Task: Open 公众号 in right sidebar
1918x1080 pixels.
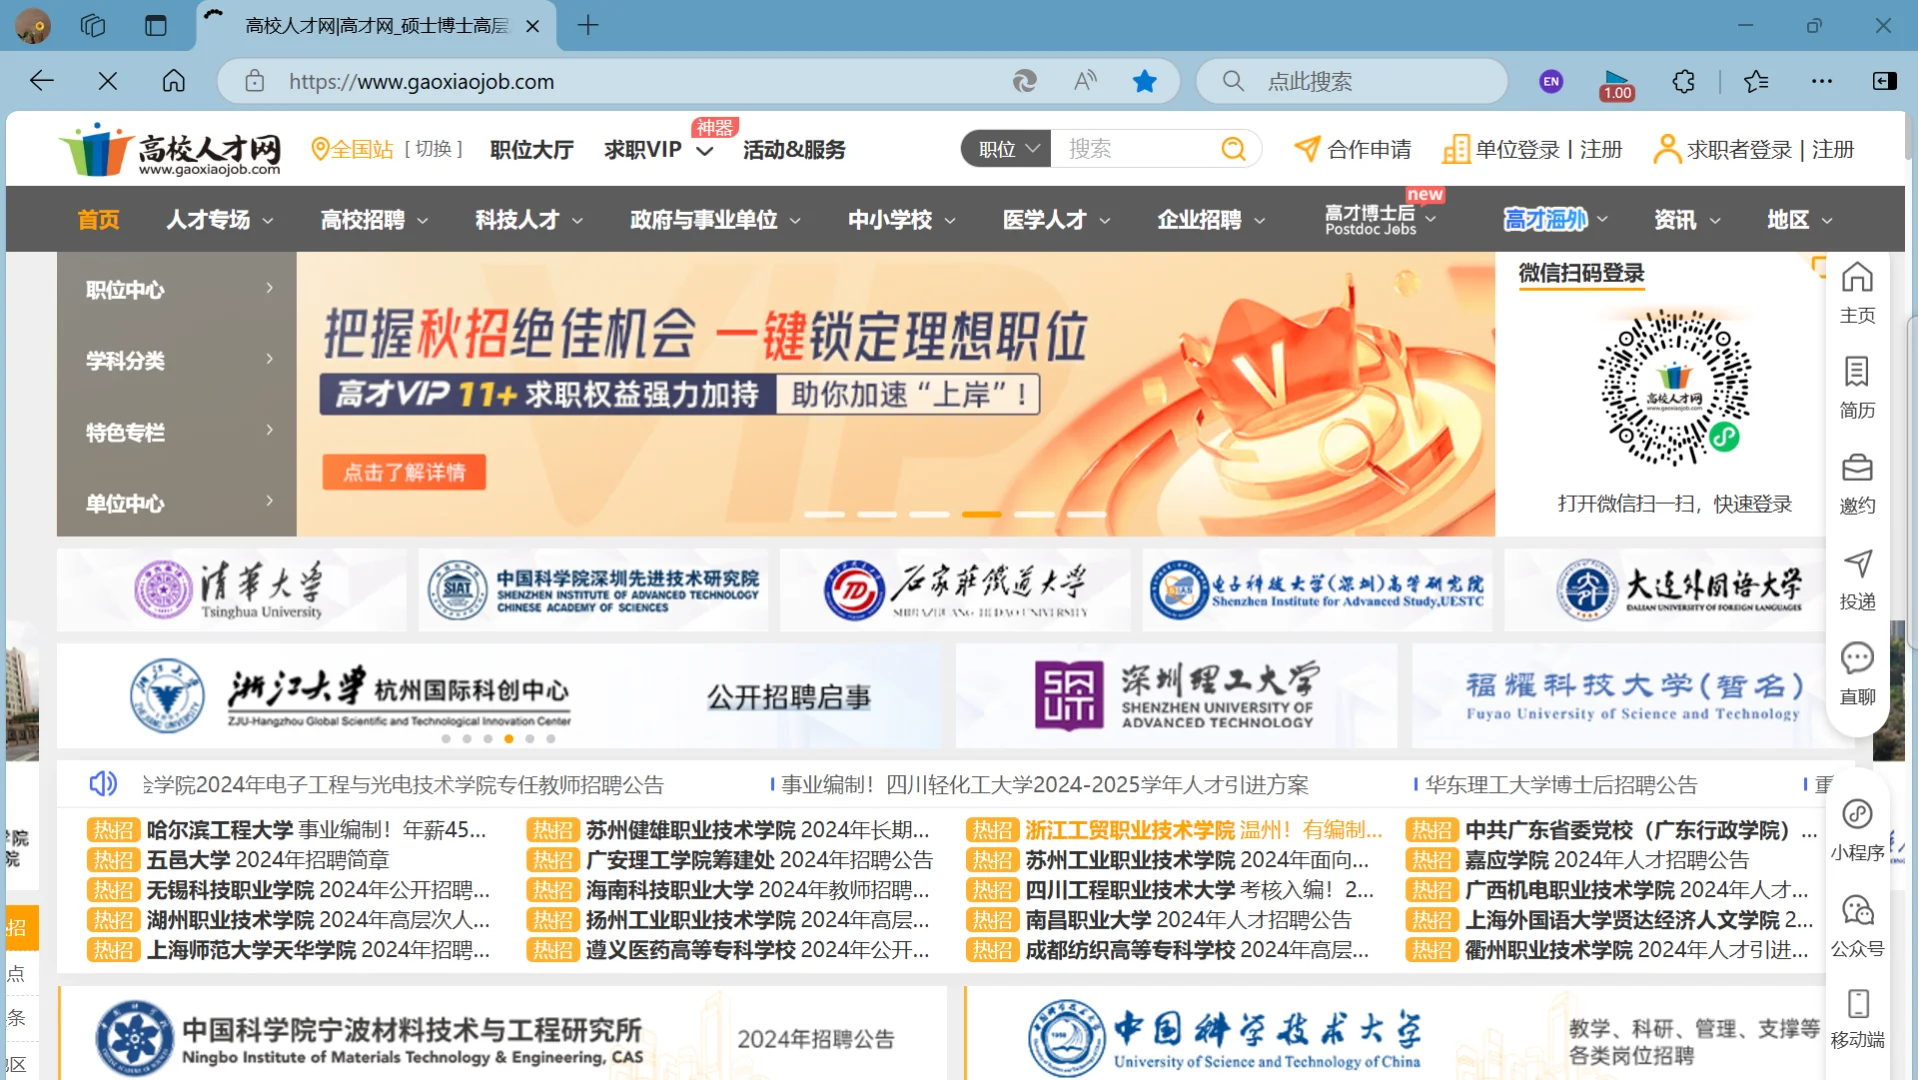Action: point(1857,927)
